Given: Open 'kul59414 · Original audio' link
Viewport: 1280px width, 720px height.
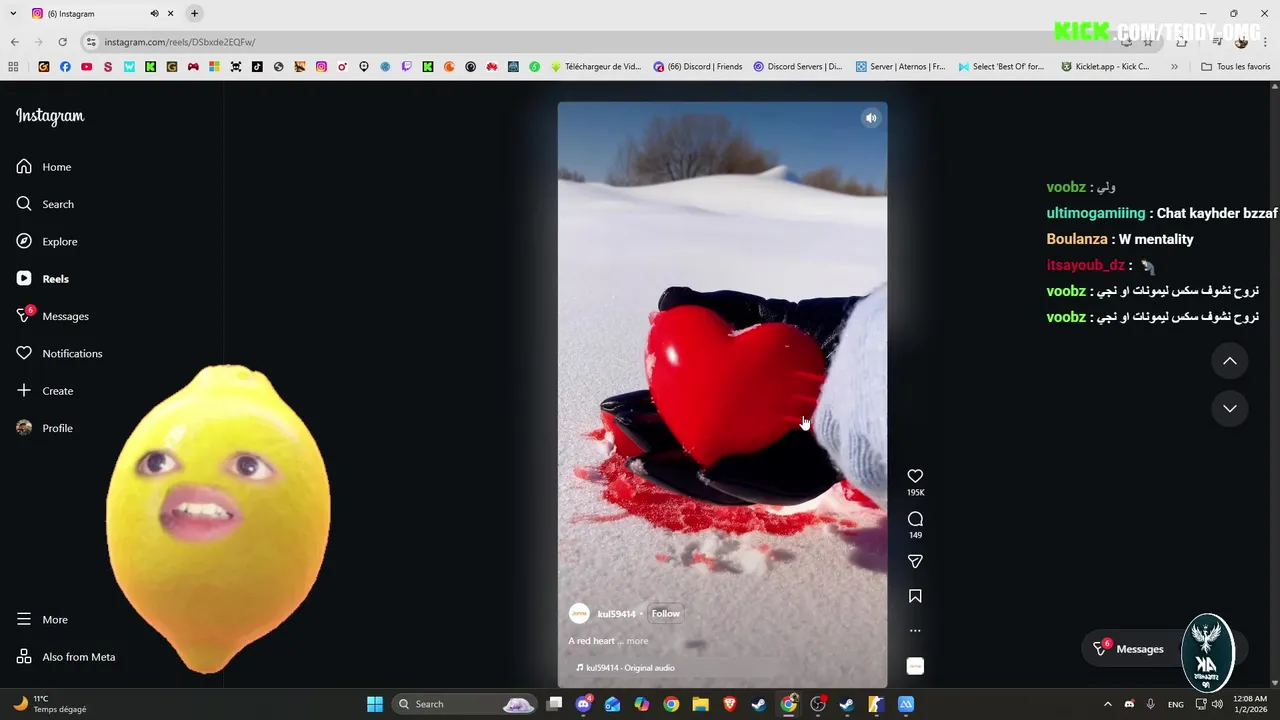Looking at the screenshot, I should pos(625,668).
